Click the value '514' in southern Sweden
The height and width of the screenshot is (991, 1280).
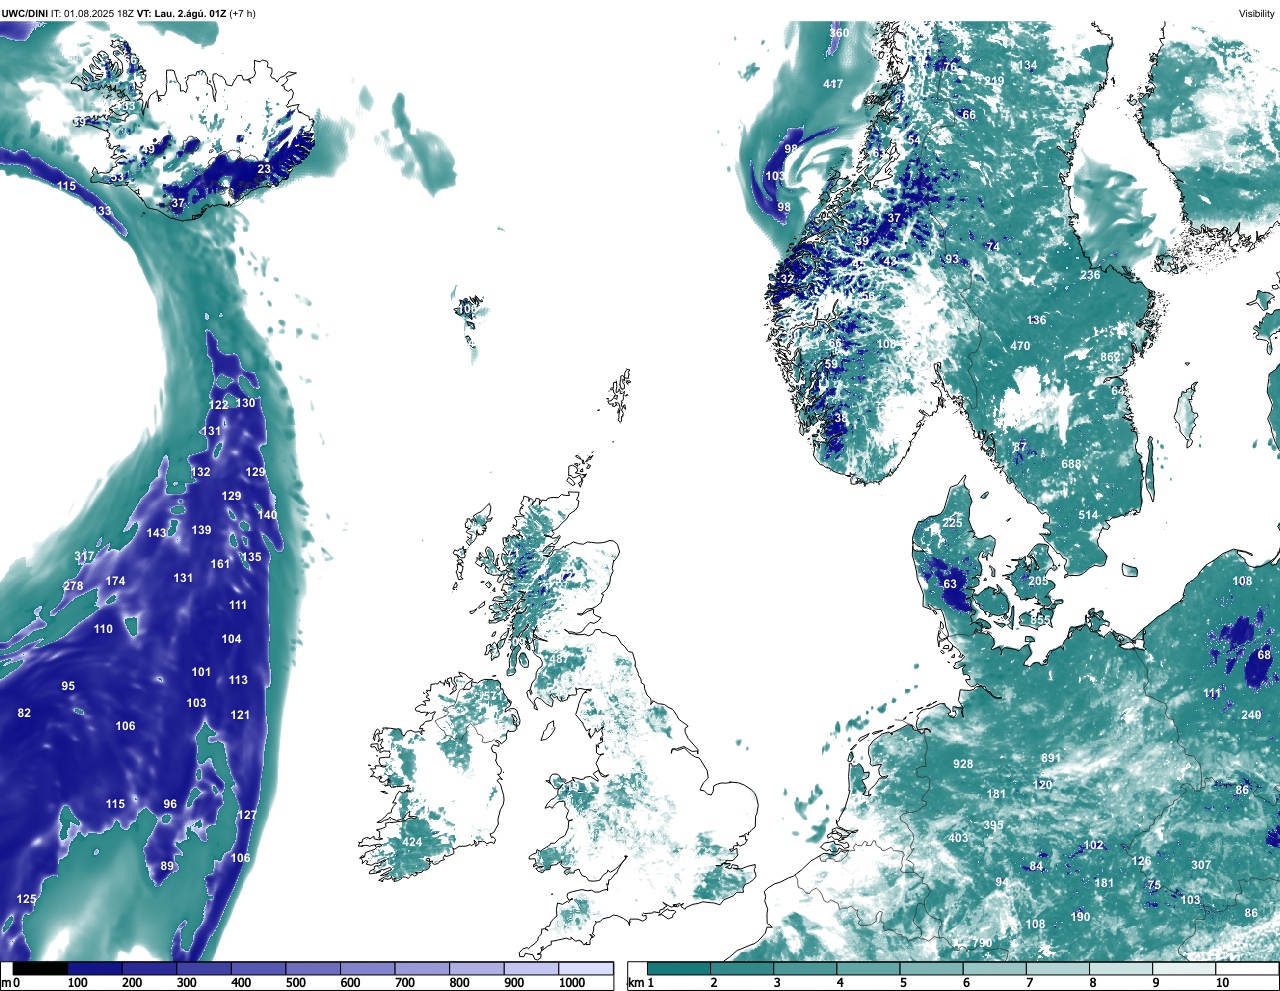[x=1088, y=516]
